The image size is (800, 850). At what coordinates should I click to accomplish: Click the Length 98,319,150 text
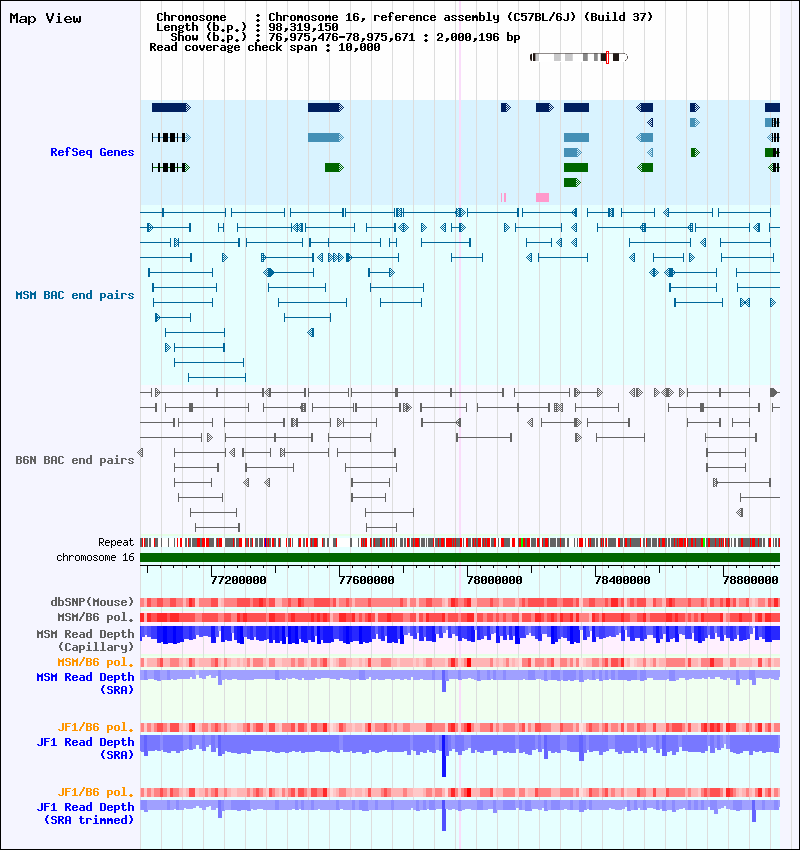pyautogui.click(x=247, y=27)
